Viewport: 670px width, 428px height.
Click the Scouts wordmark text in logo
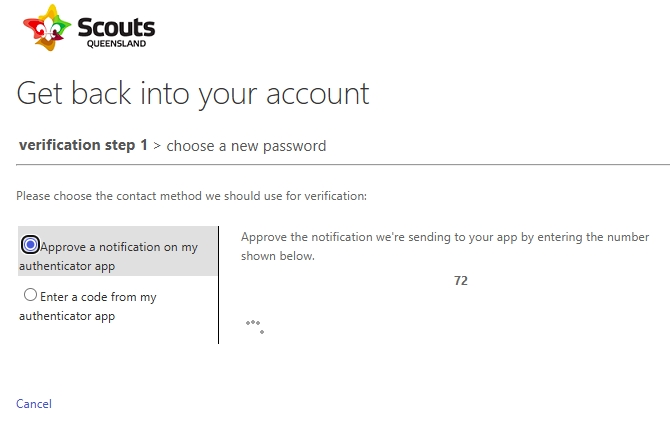click(116, 27)
